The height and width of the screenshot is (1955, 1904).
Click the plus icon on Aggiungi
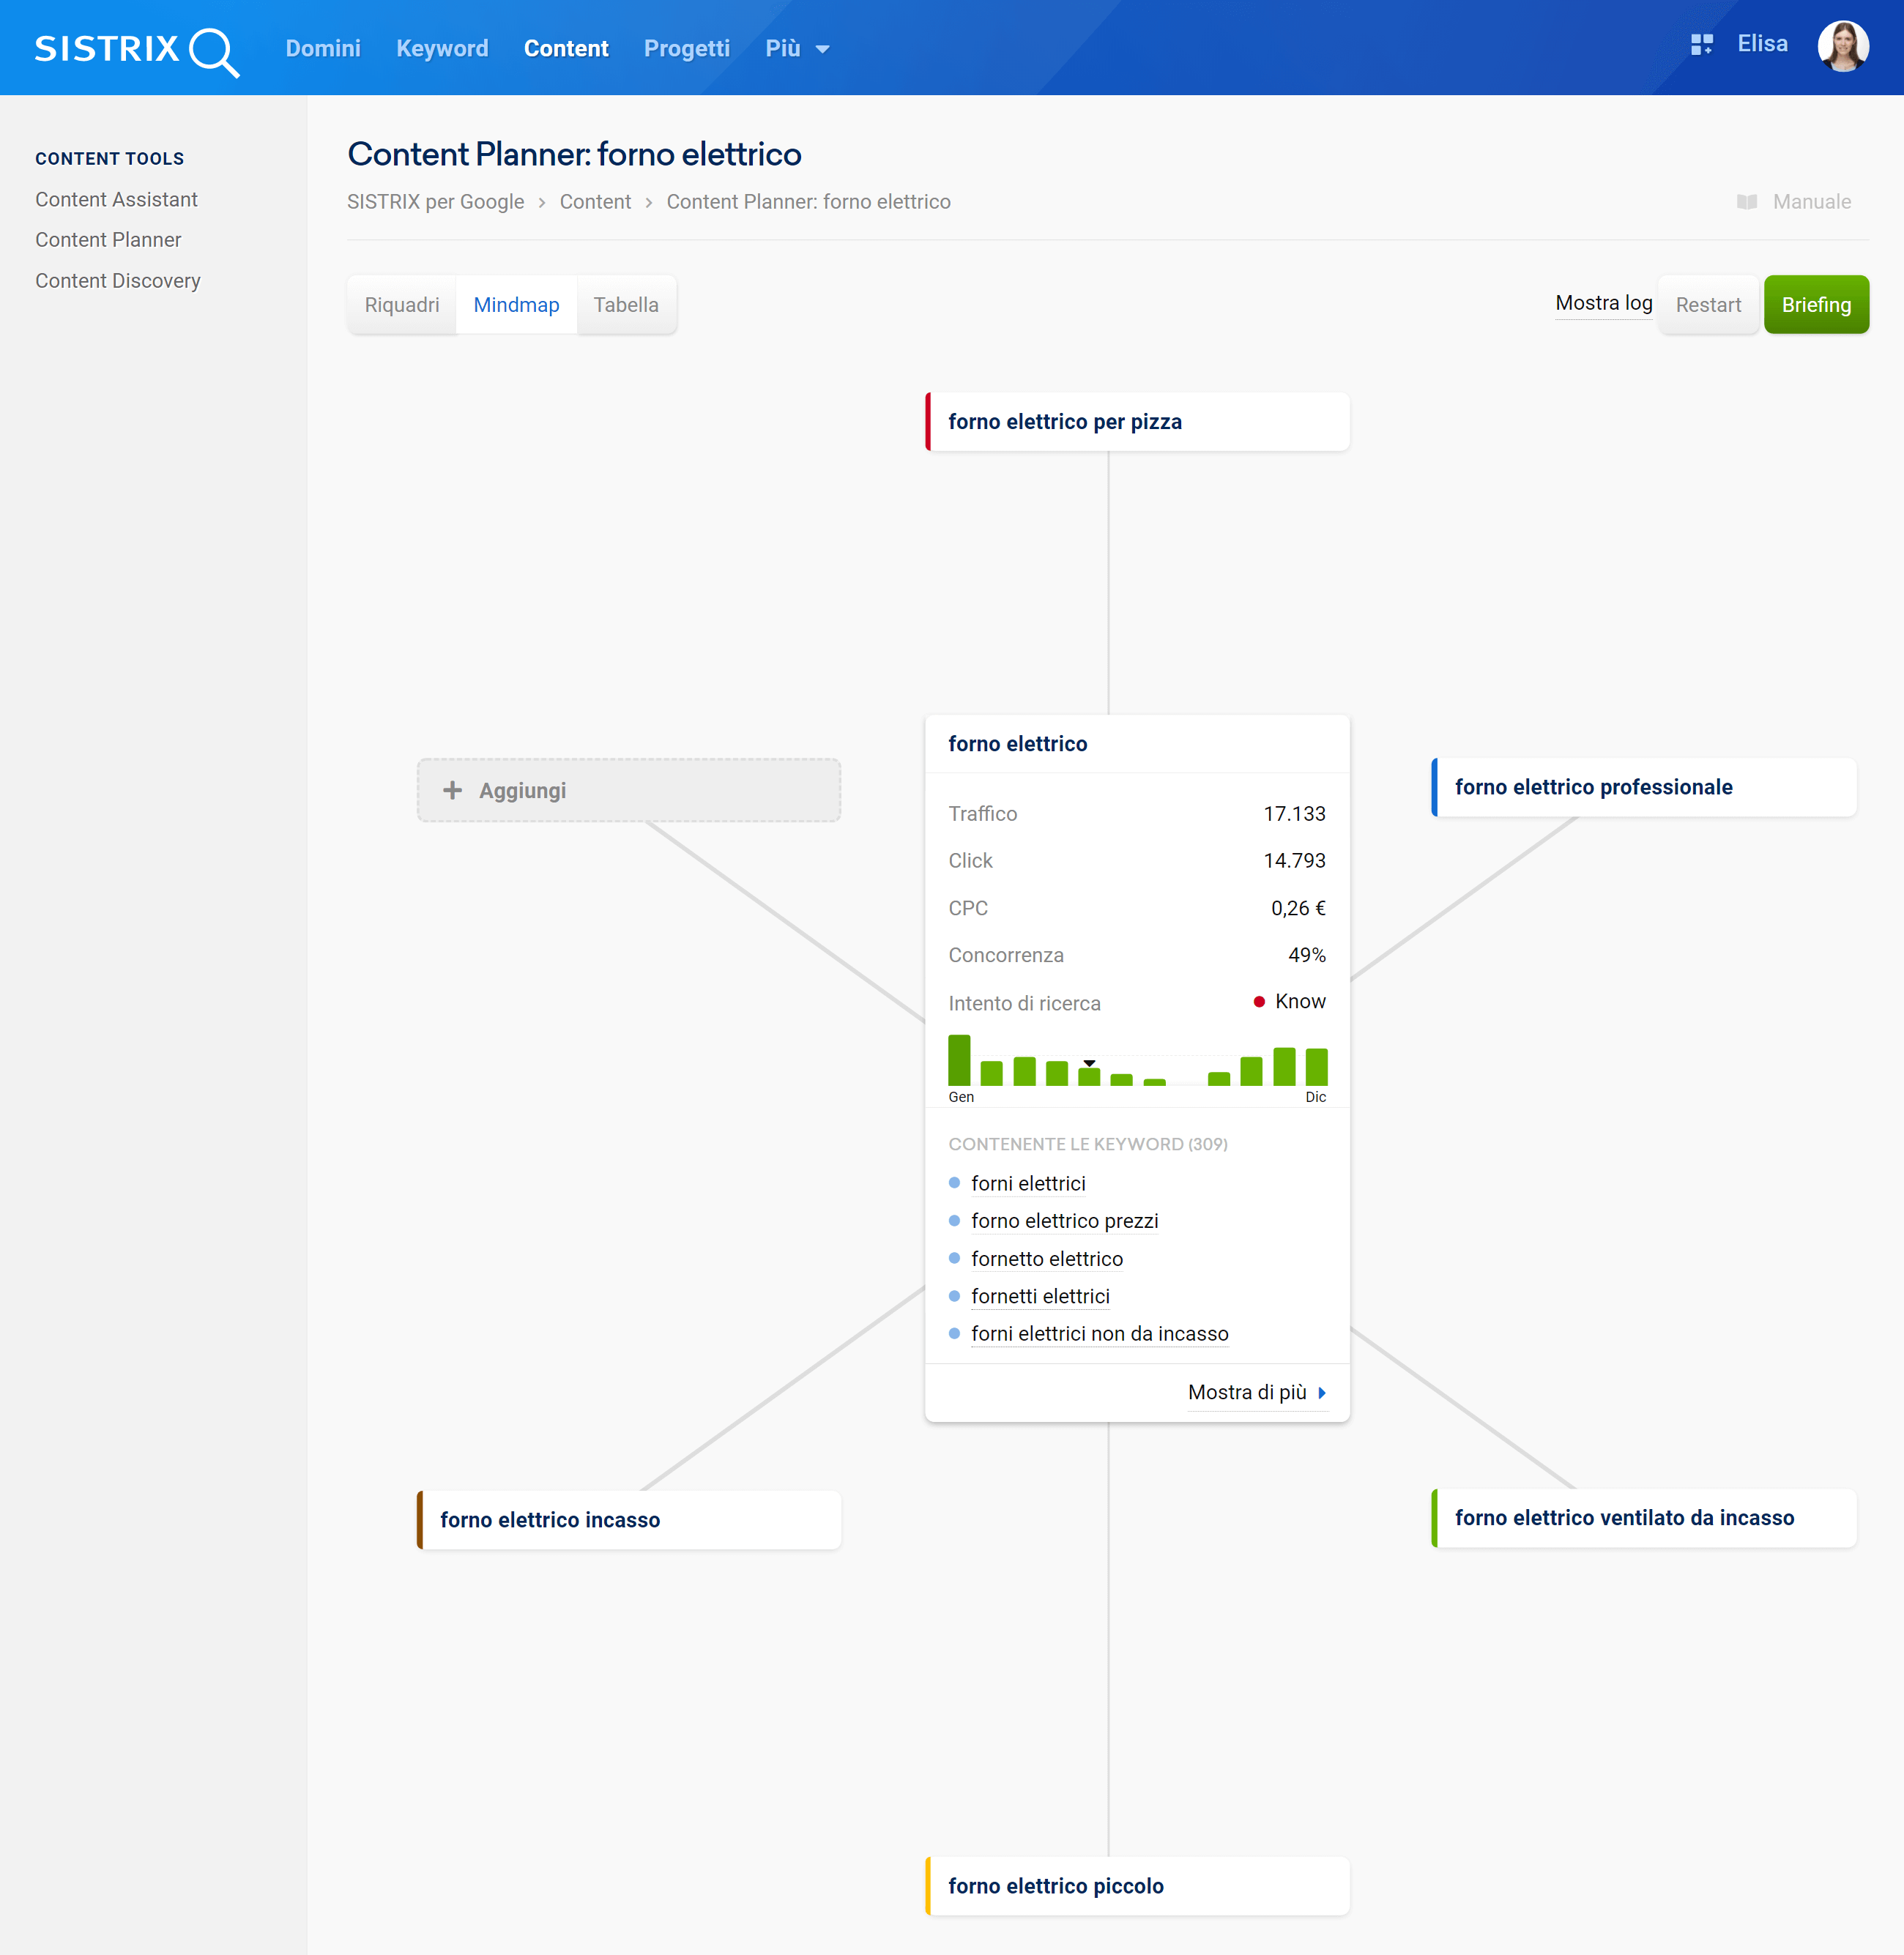pos(452,790)
